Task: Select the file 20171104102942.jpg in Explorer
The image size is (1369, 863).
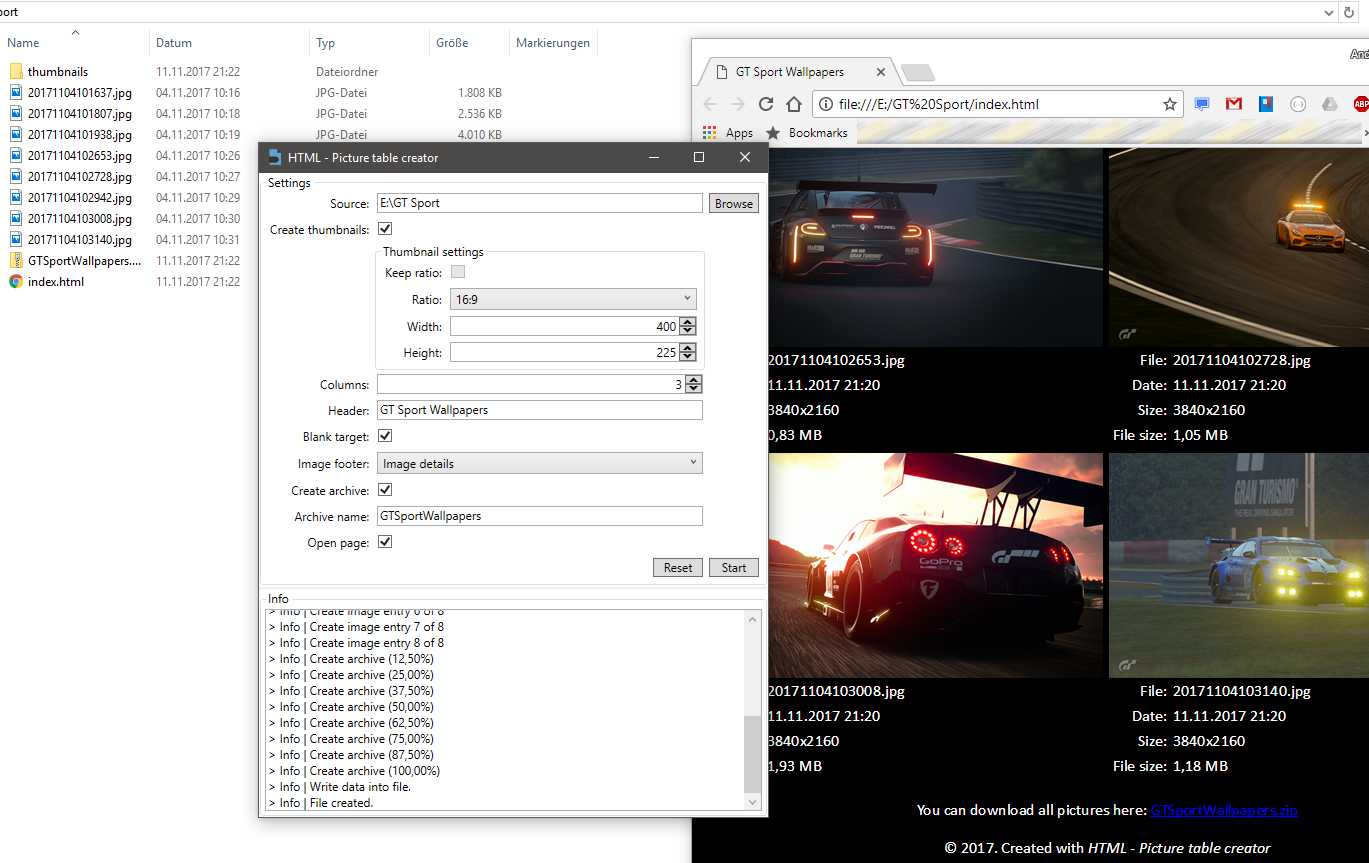Action: click(80, 198)
